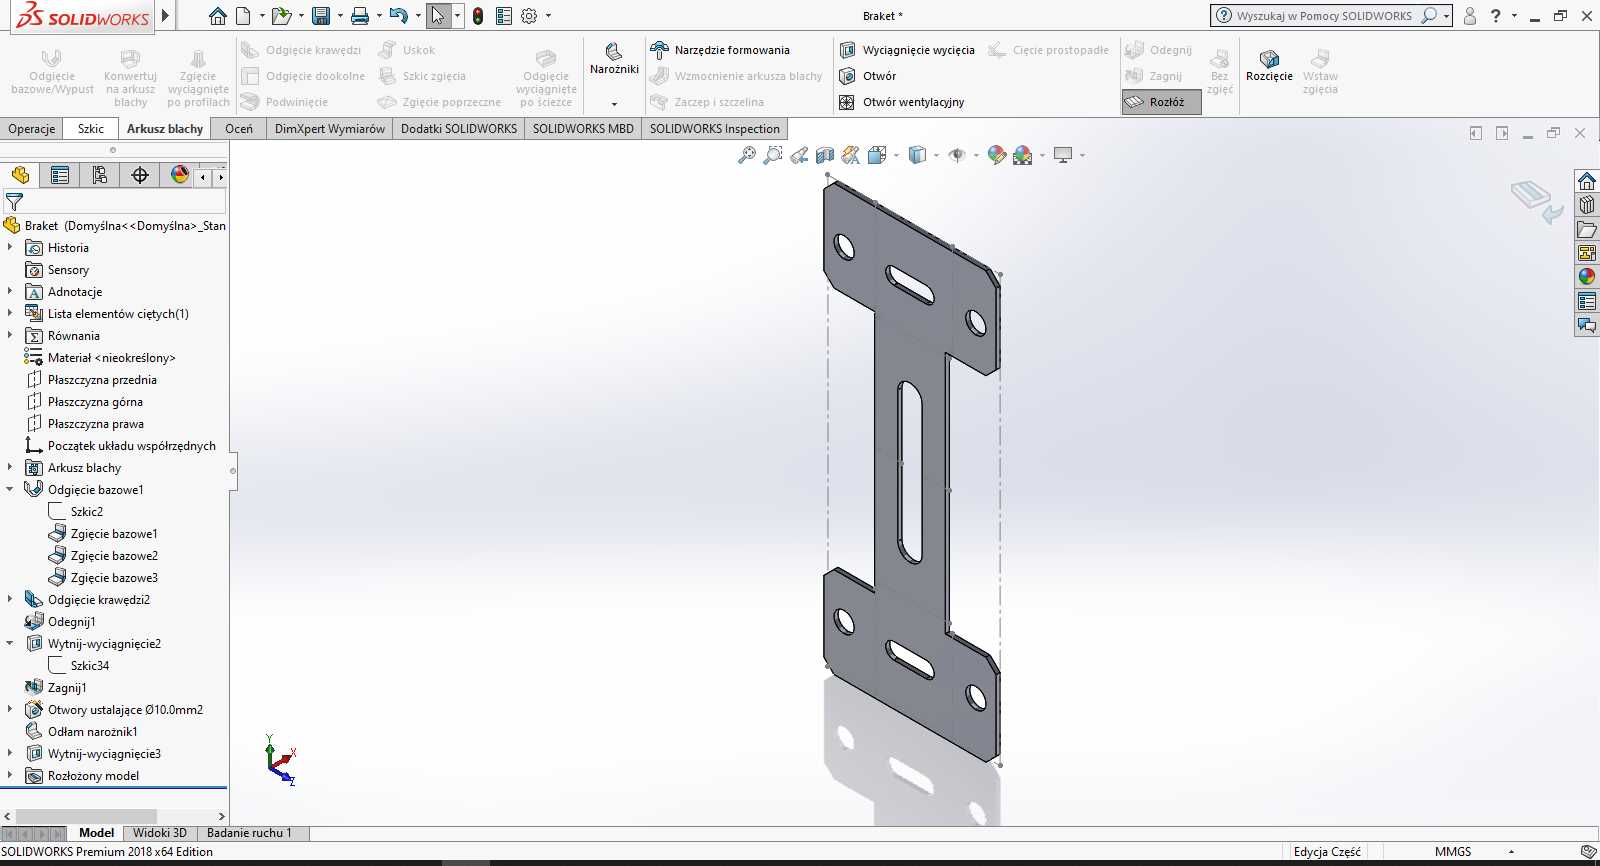Image resolution: width=1600 pixels, height=866 pixels.
Task: Open the Options gear icon
Action: coord(529,16)
